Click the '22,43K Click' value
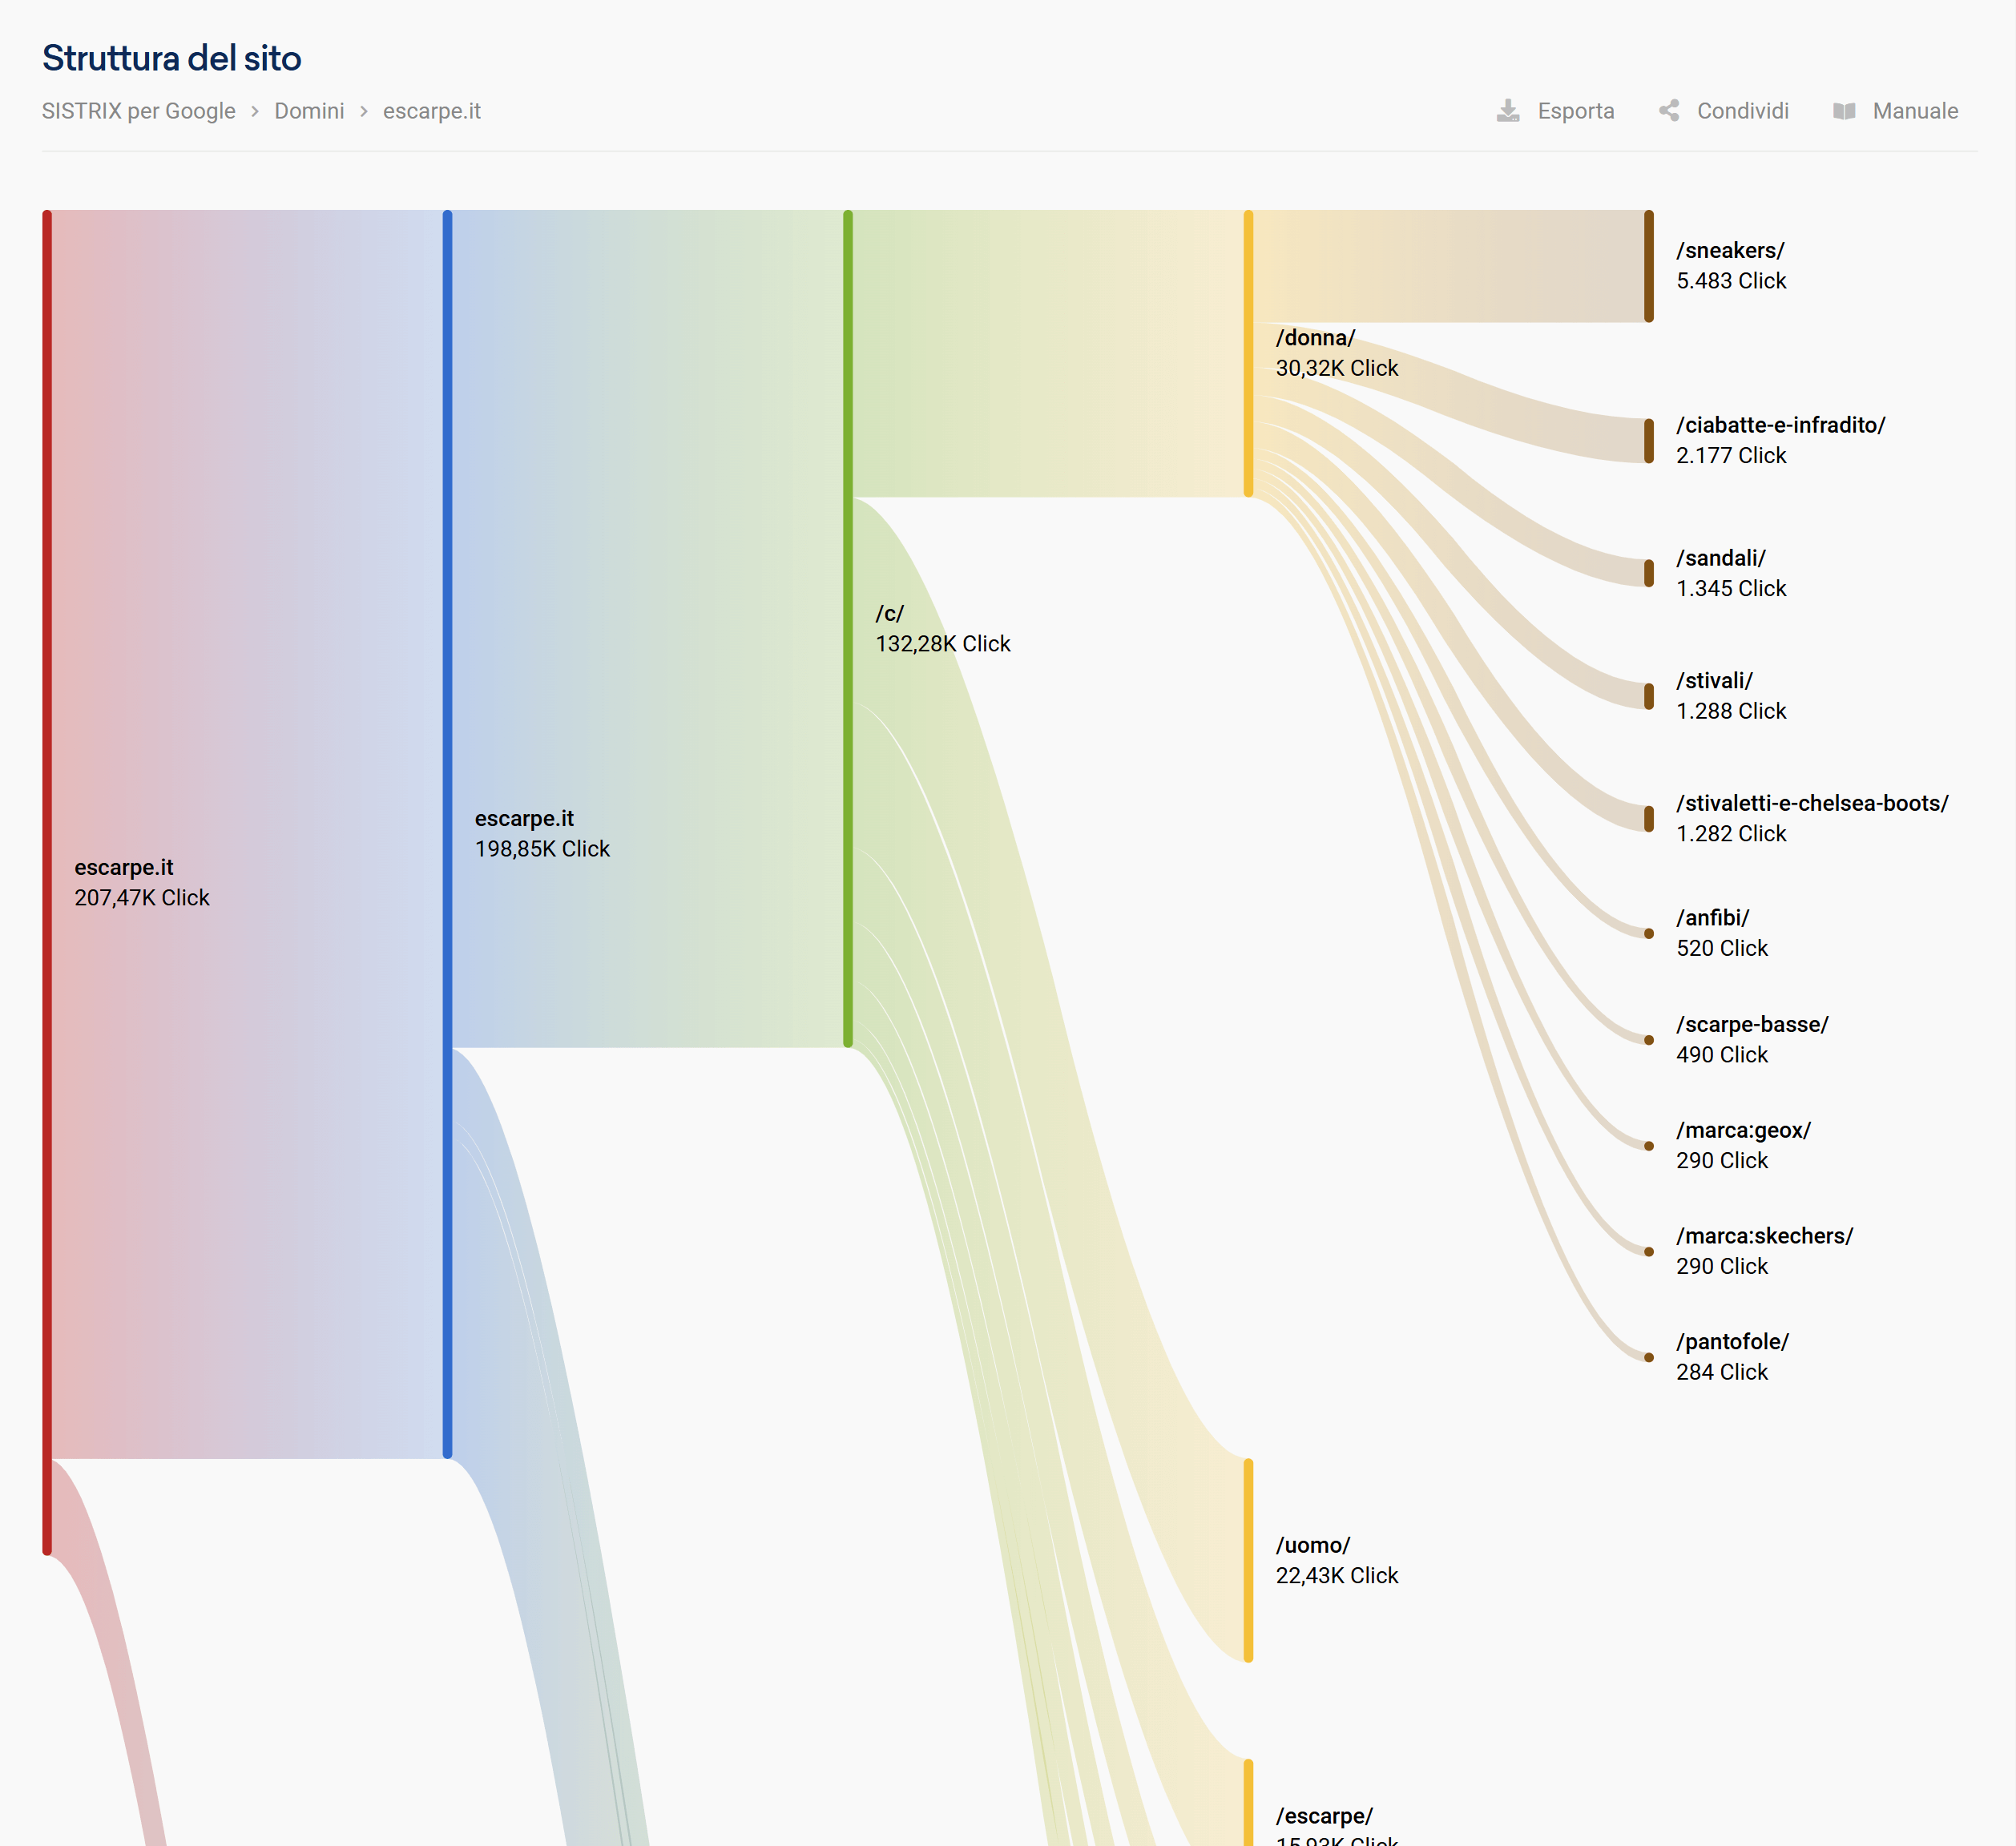Image resolution: width=2016 pixels, height=1846 pixels. 1337,1576
